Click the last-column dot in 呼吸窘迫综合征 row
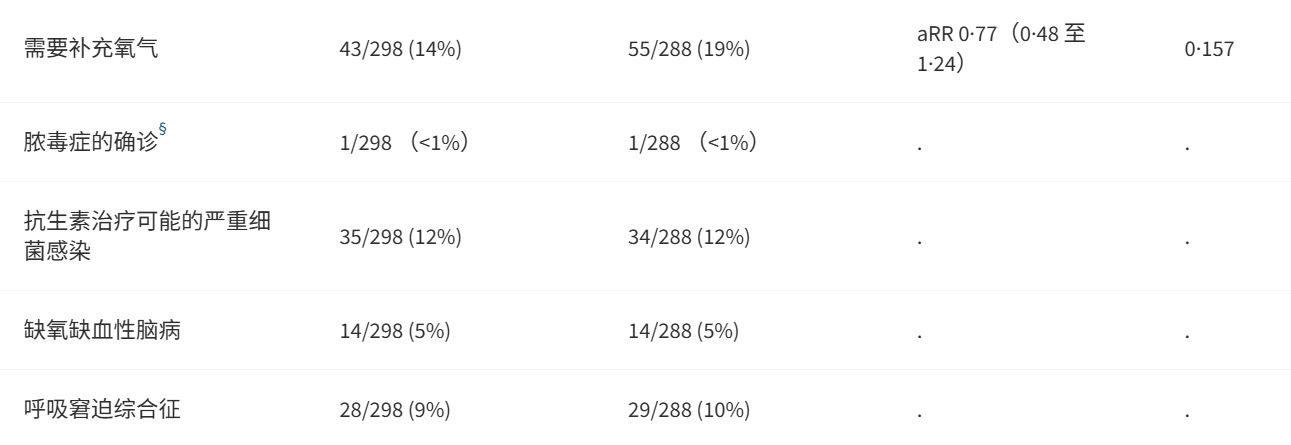The height and width of the screenshot is (445, 1291). (x=1186, y=413)
